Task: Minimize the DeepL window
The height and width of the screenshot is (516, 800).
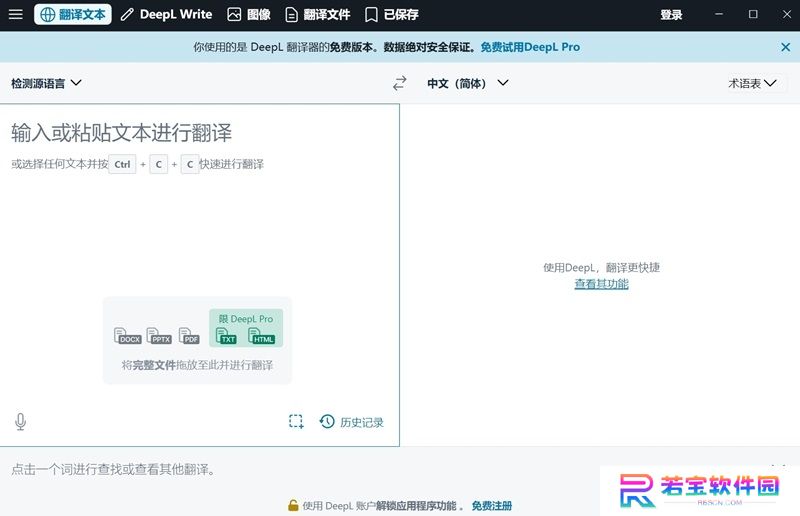Action: coord(719,14)
